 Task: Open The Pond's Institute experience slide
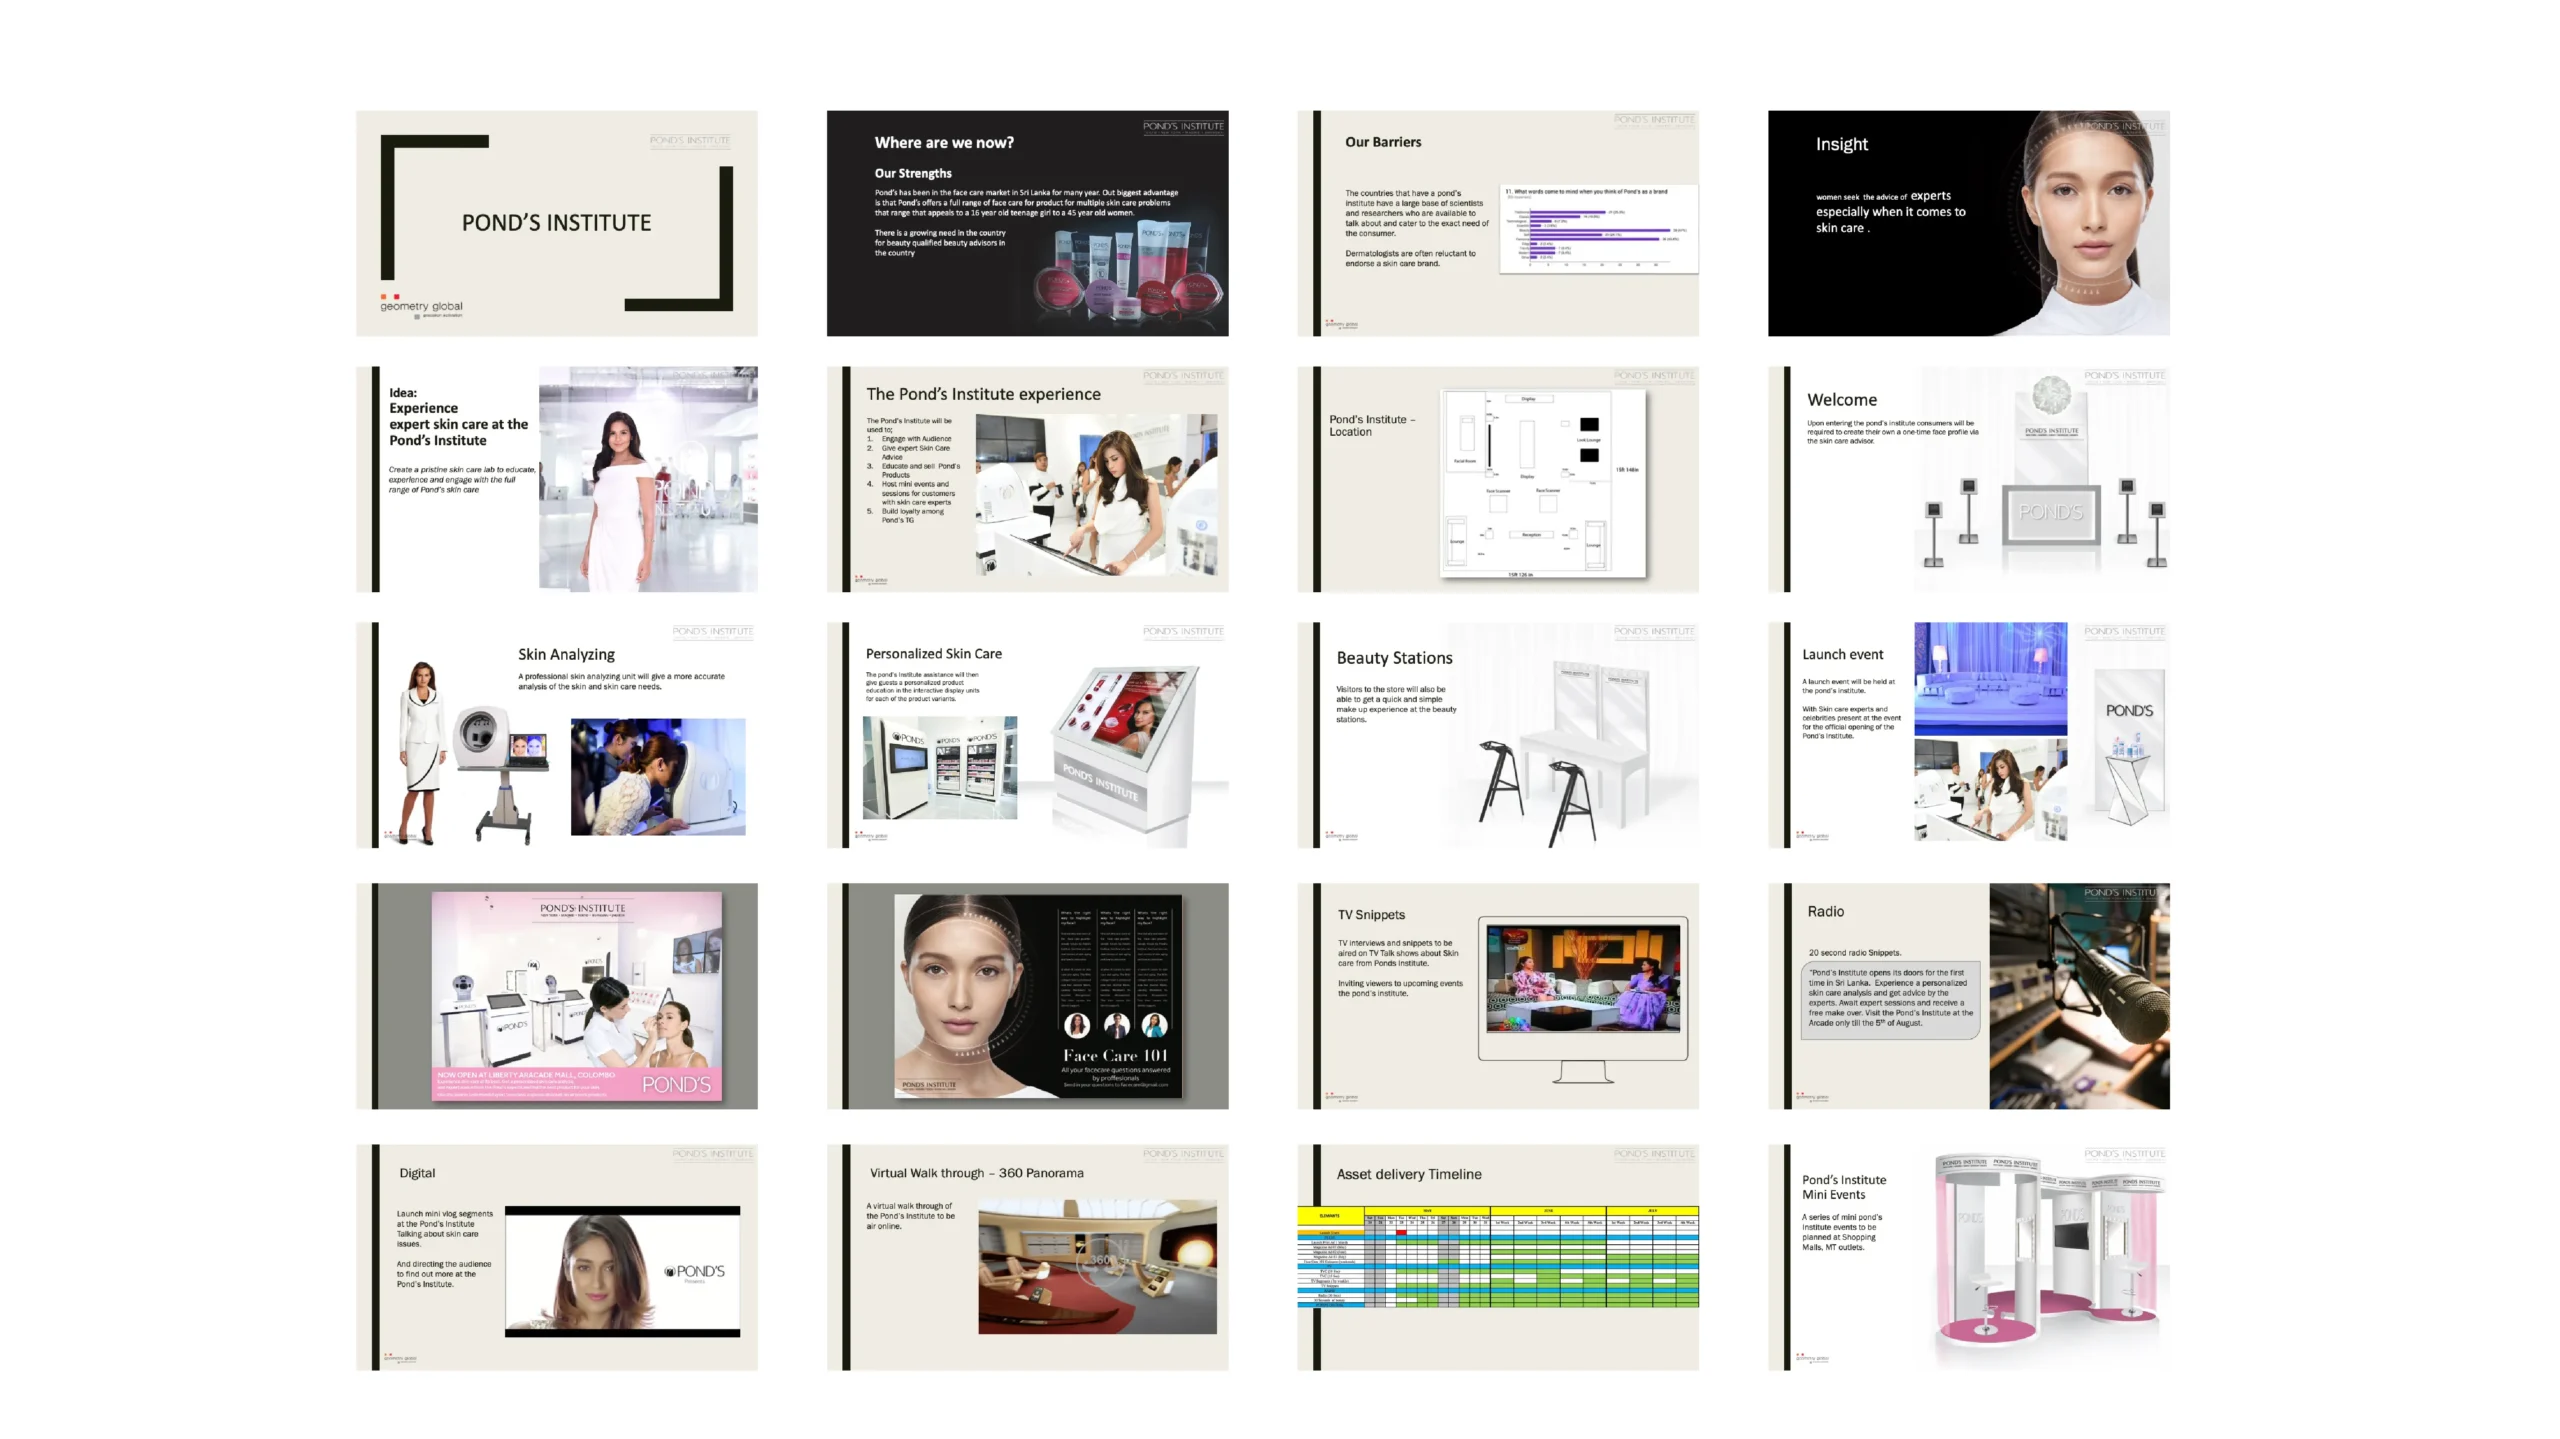tap(1027, 479)
